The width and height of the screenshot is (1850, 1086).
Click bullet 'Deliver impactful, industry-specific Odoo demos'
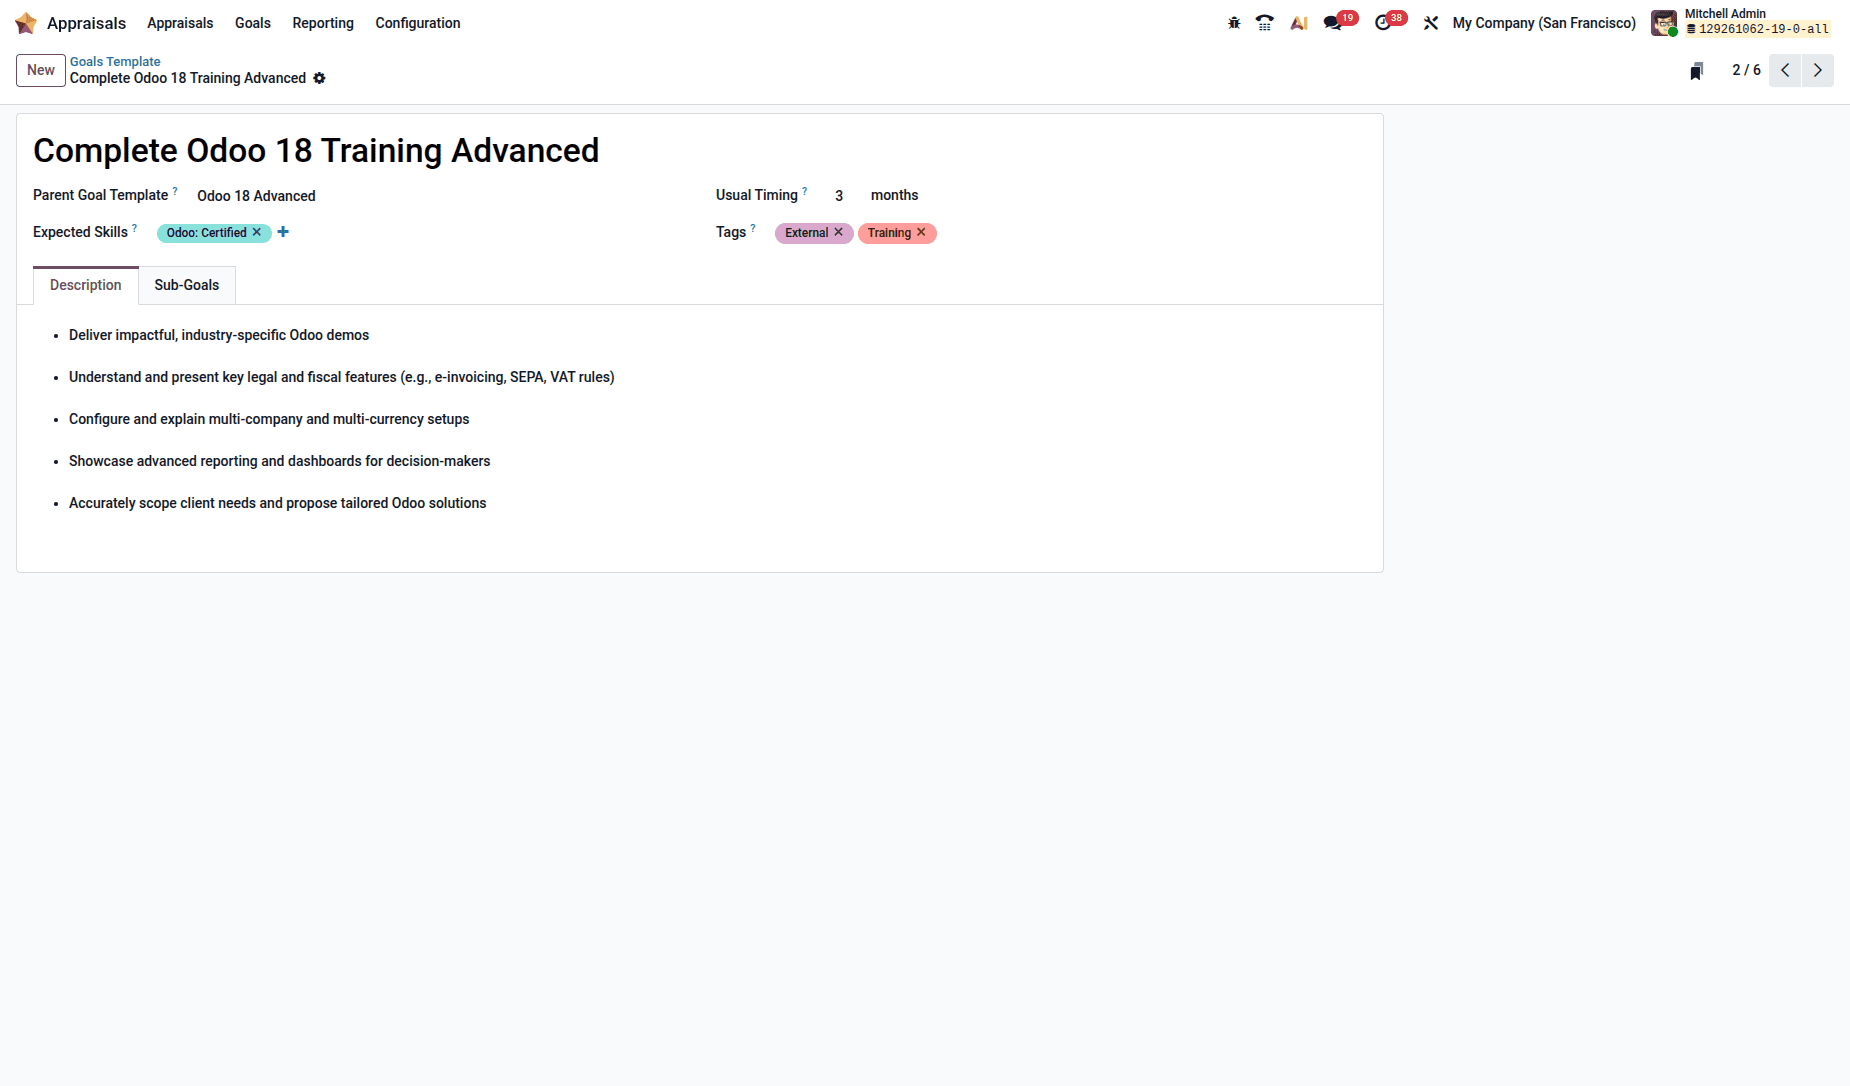click(x=219, y=335)
